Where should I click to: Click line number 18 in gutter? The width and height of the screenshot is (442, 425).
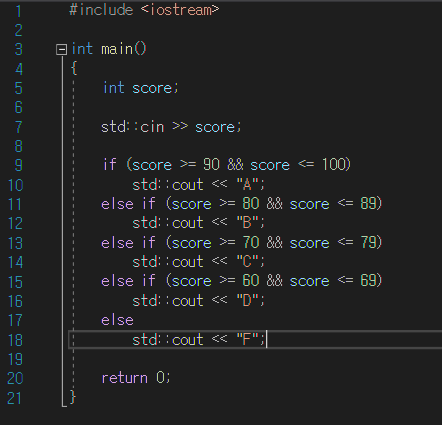(x=15, y=340)
